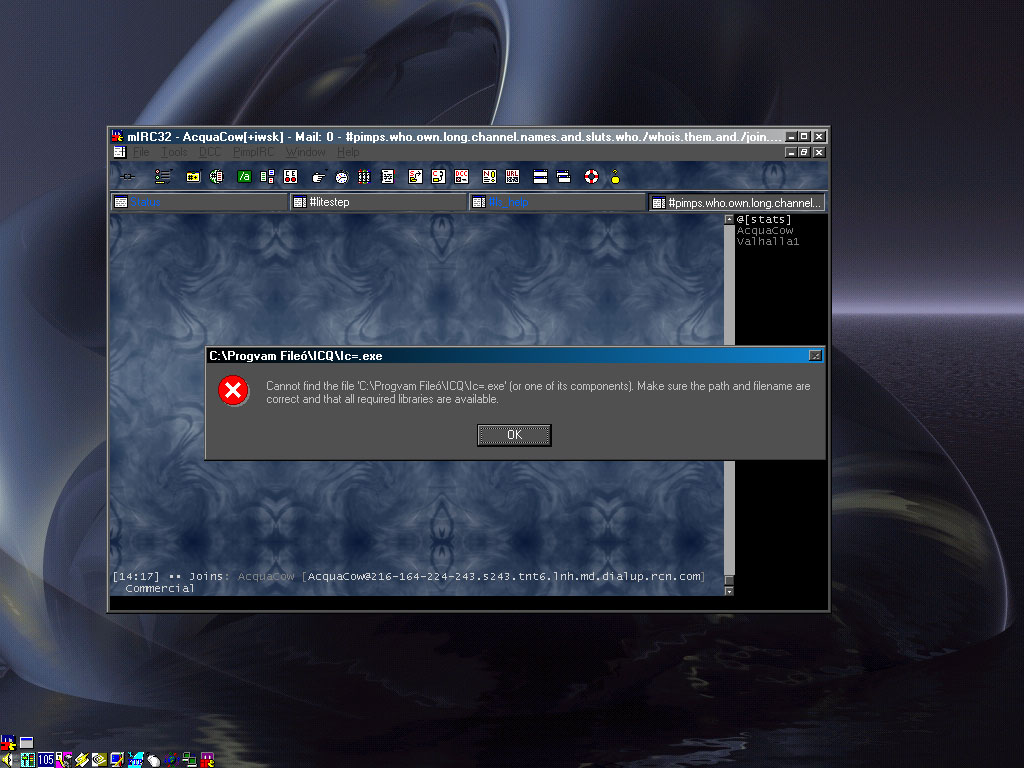Screen dimensions: 1024x768
Task: Click the List Channels globe icon
Action: click(217, 176)
